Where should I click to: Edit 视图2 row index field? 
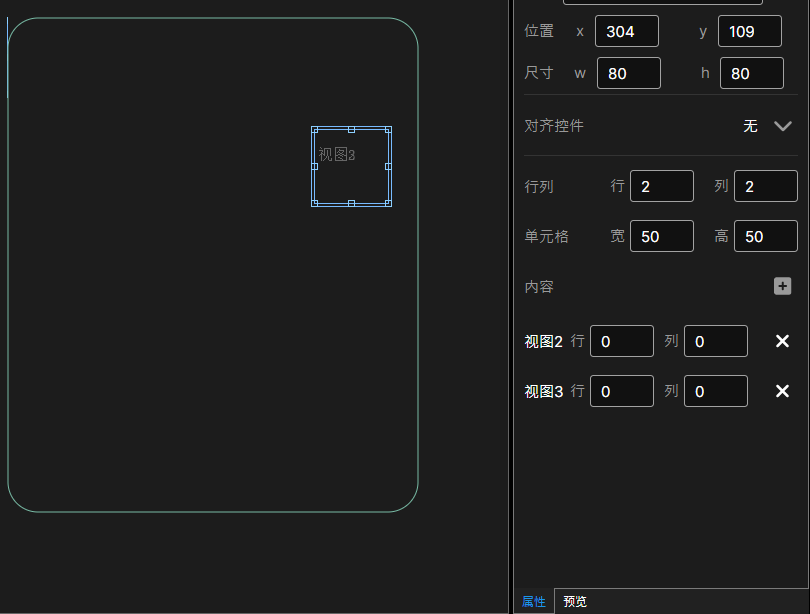pos(622,341)
